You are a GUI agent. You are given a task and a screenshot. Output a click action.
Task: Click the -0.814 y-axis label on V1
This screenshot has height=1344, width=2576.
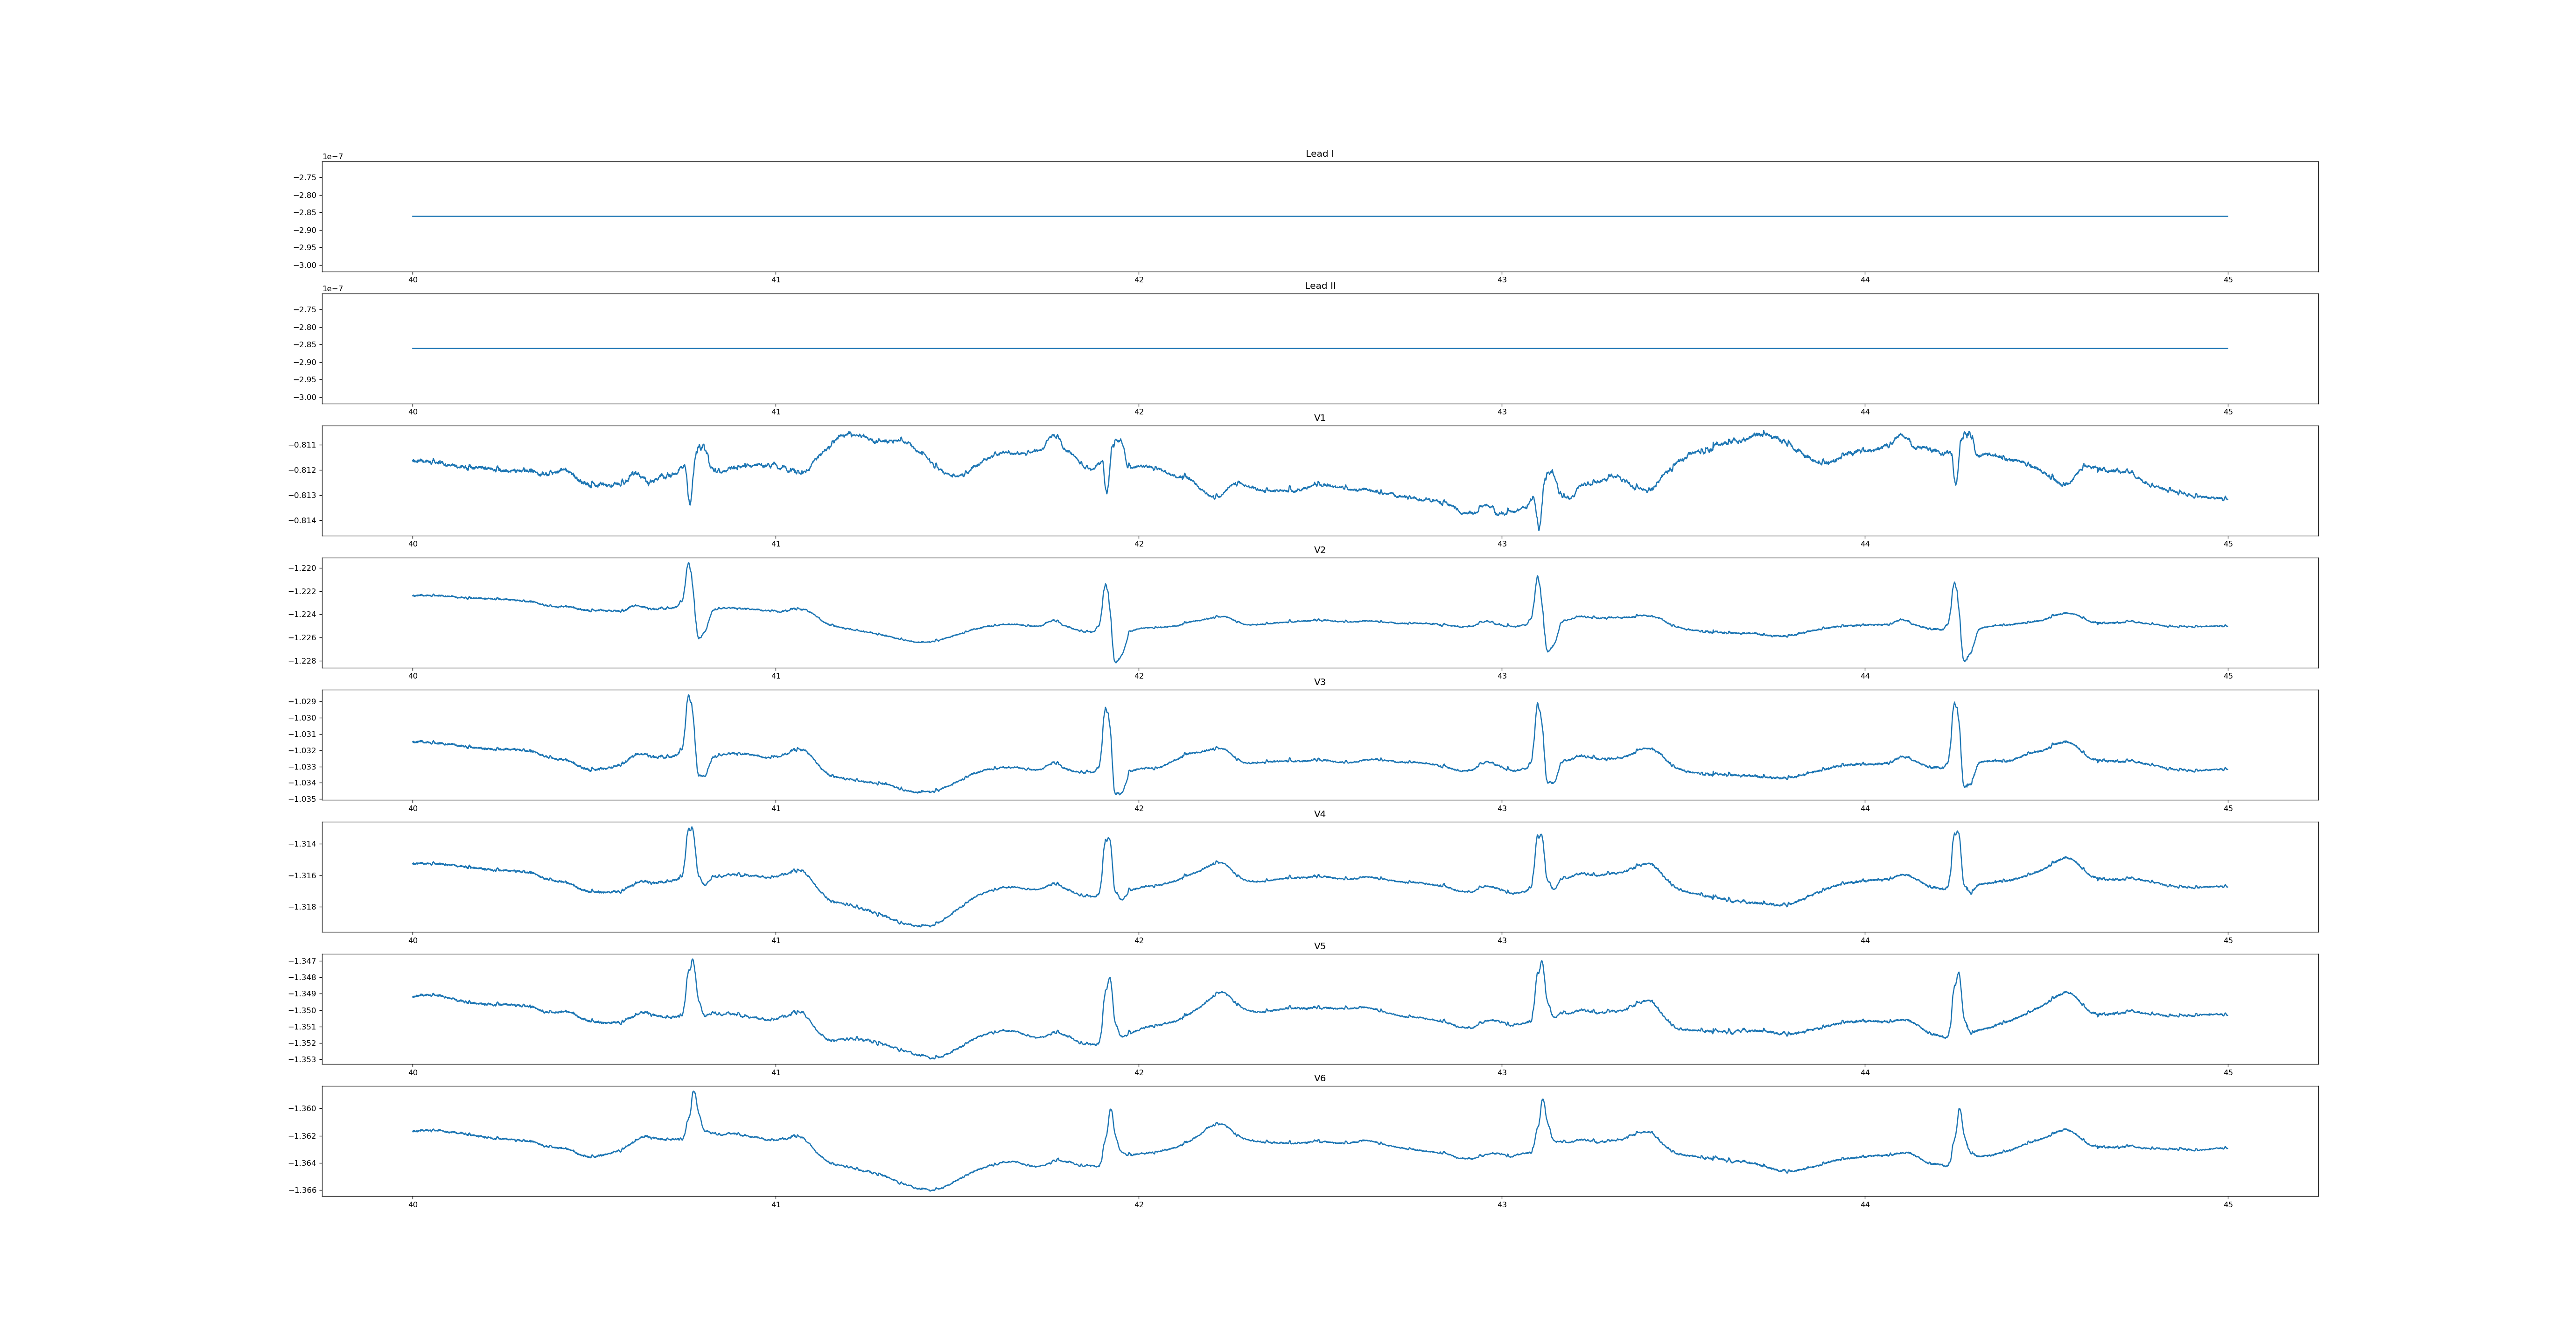click(x=303, y=521)
